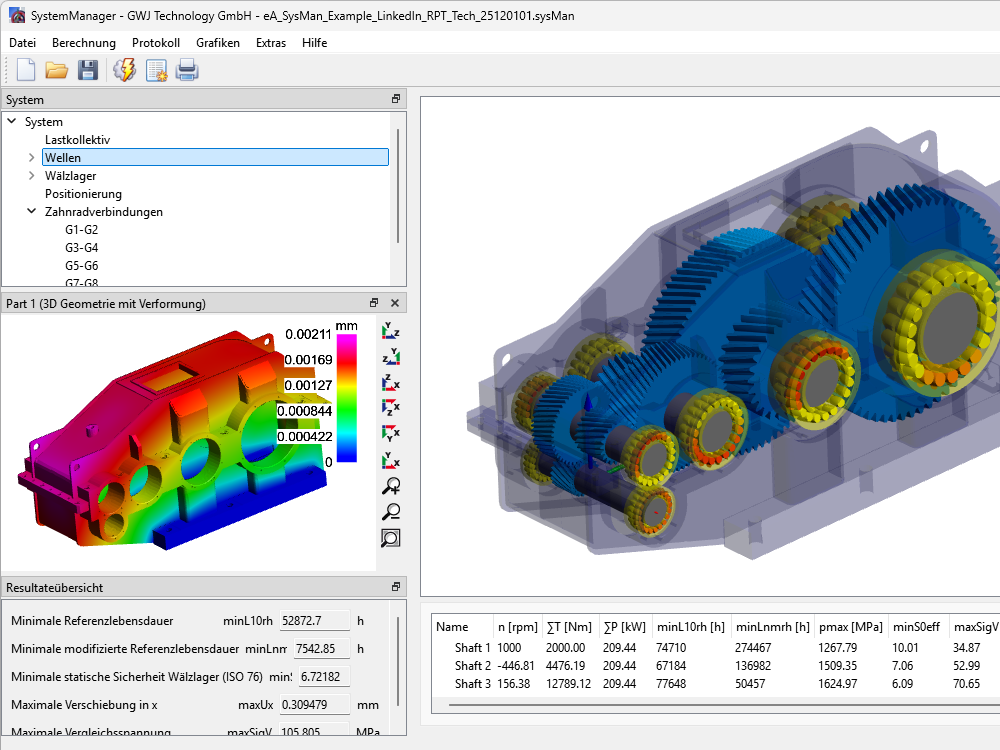1000x750 pixels.
Task: Zoom out with the magnifier minus icon
Action: coord(391,512)
